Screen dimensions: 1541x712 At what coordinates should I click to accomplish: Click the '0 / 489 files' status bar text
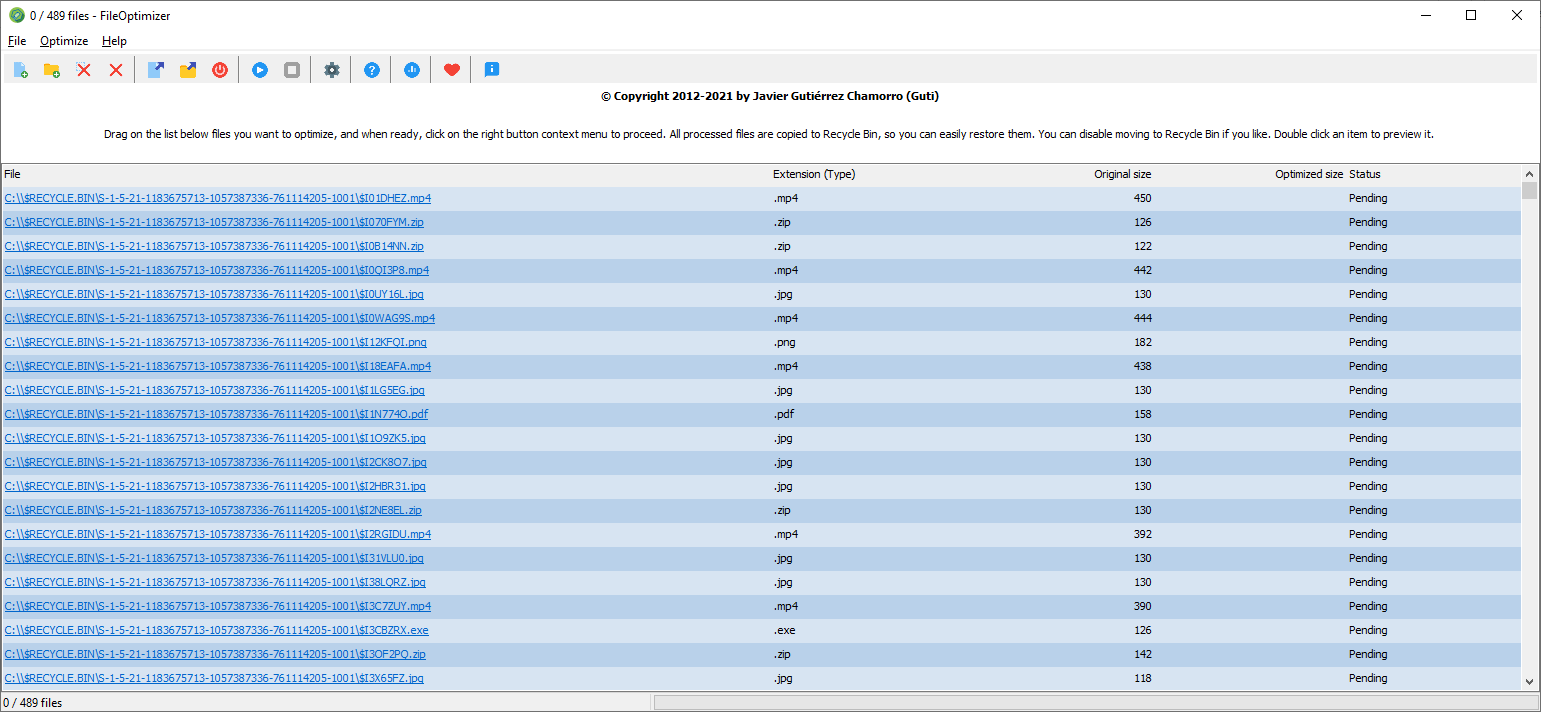coord(33,703)
